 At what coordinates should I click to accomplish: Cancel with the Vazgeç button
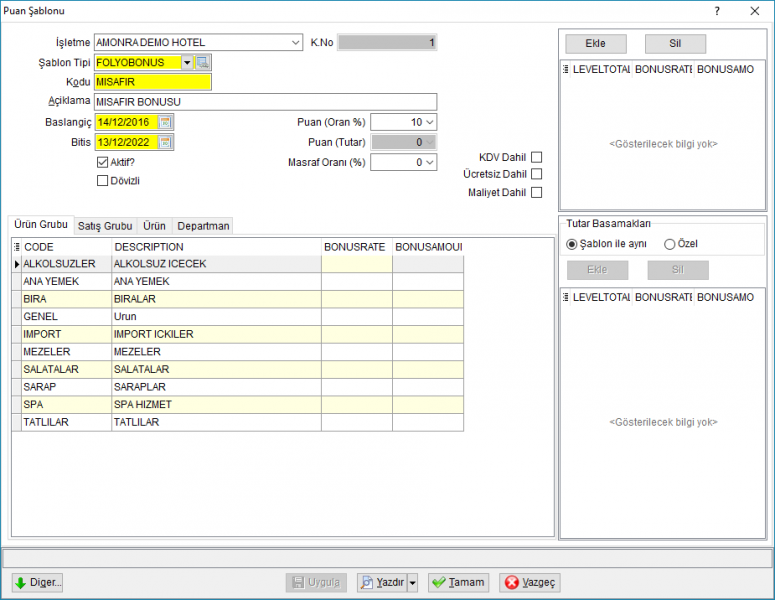tap(530, 582)
